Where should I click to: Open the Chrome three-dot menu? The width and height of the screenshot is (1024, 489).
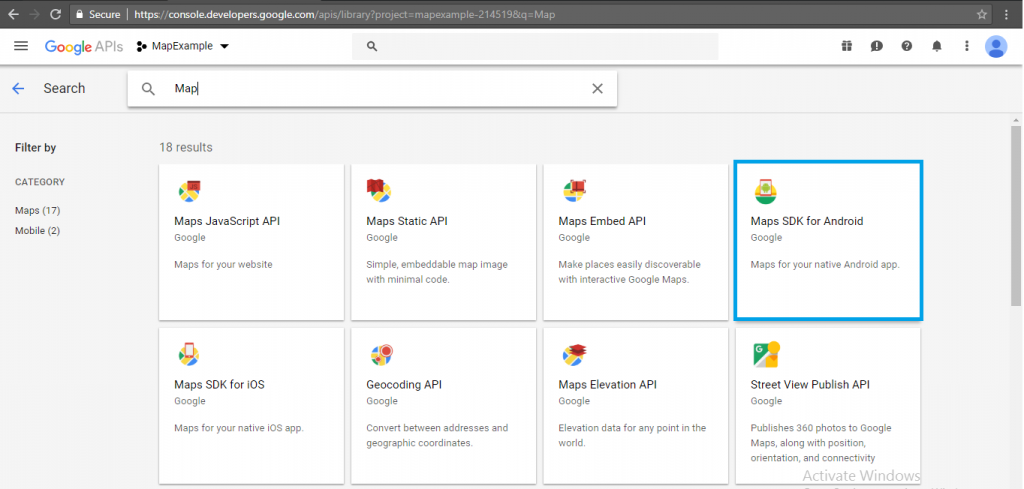tap(1006, 14)
